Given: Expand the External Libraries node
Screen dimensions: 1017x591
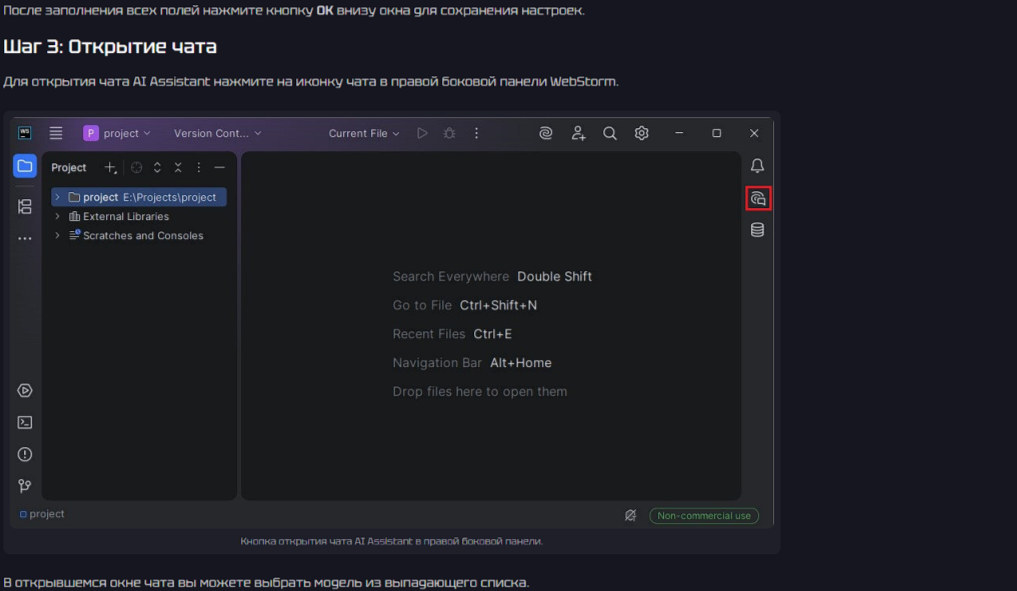Looking at the screenshot, I should click(58, 217).
